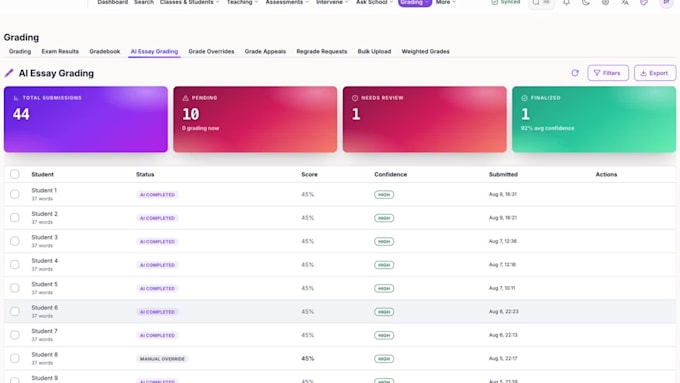Click the Finalized checkmark icon
Viewport: 680px width, 383px height.
tap(524, 98)
